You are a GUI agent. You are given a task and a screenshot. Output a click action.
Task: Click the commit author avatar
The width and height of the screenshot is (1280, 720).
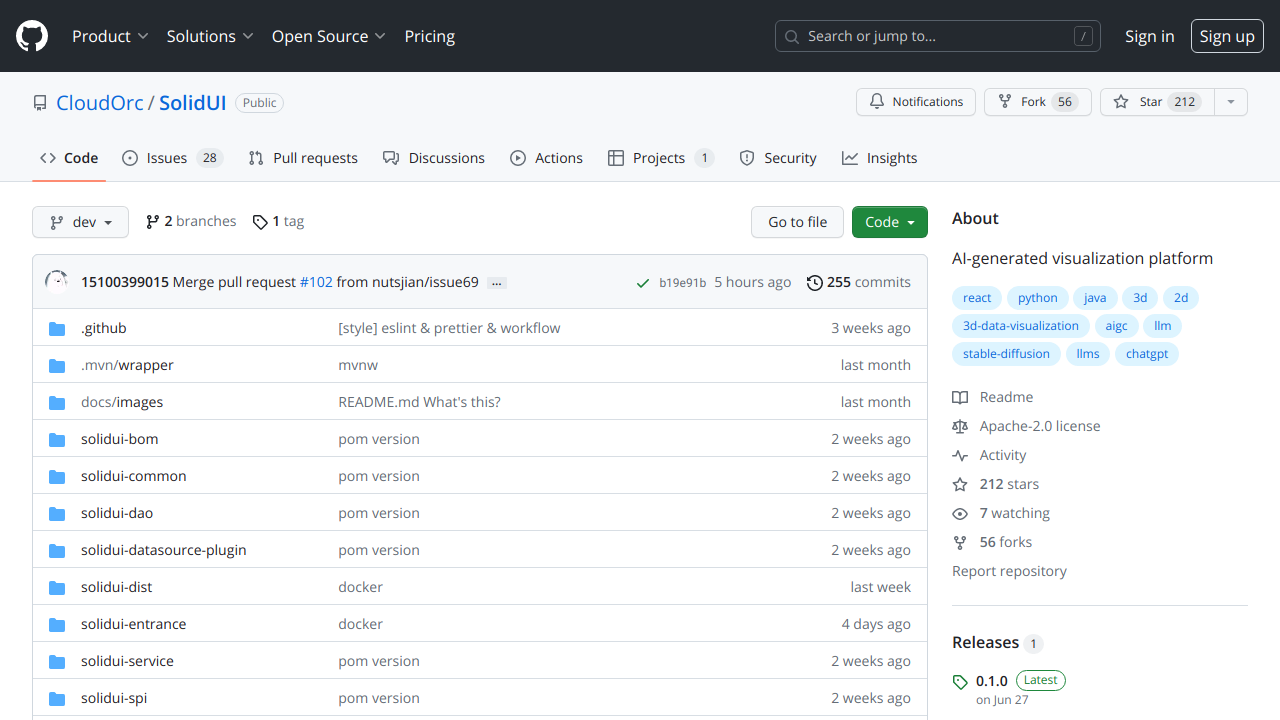click(57, 282)
